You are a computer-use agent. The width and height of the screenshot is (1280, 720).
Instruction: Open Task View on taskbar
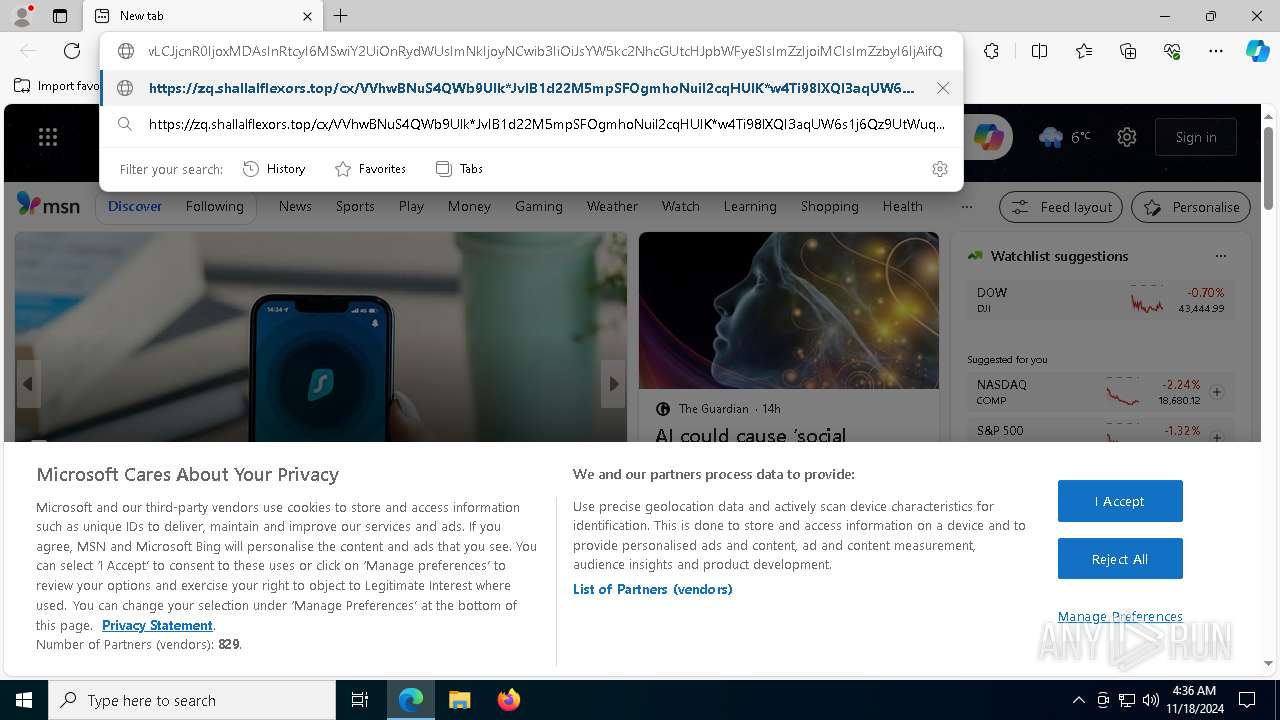coord(360,700)
